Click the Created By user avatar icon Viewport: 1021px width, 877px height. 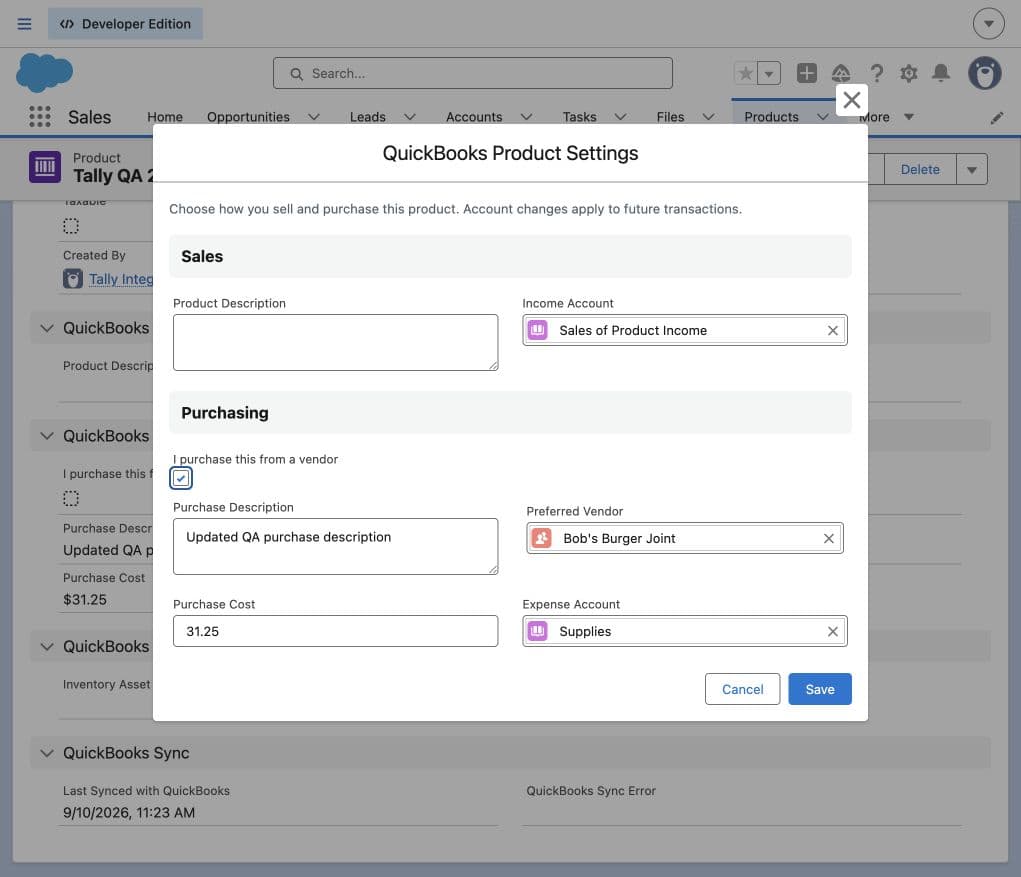click(x=72, y=279)
